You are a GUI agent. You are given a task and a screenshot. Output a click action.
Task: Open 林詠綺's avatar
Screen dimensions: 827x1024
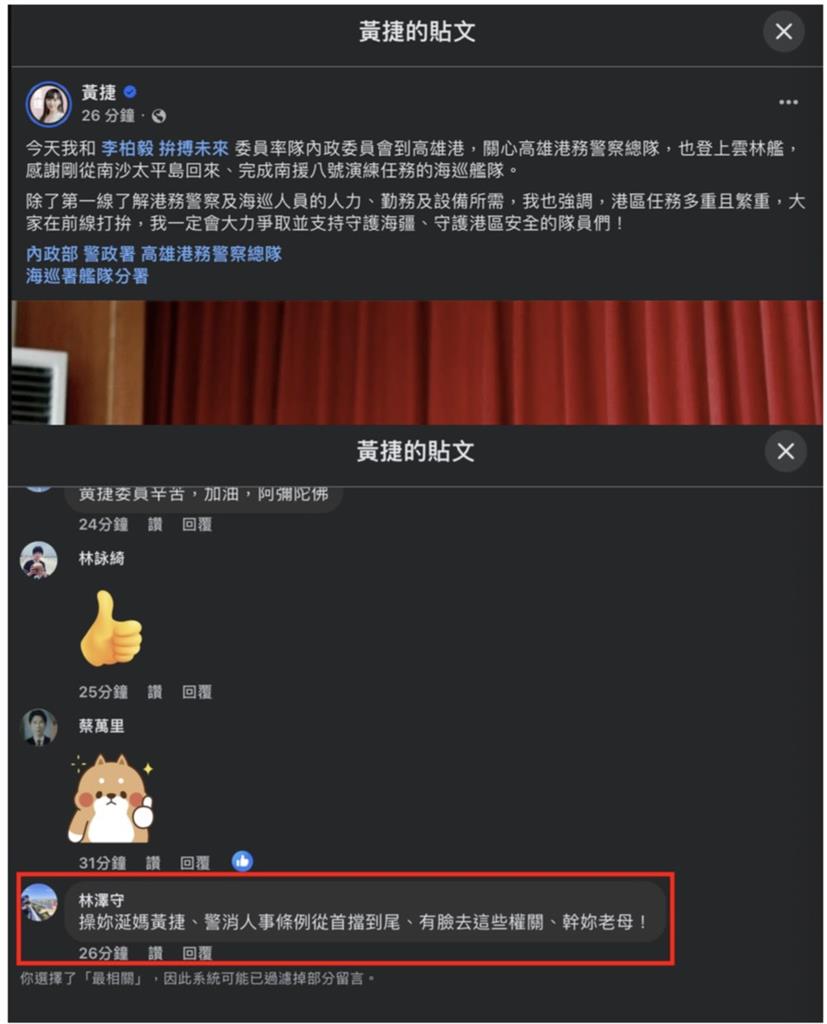pos(39,560)
